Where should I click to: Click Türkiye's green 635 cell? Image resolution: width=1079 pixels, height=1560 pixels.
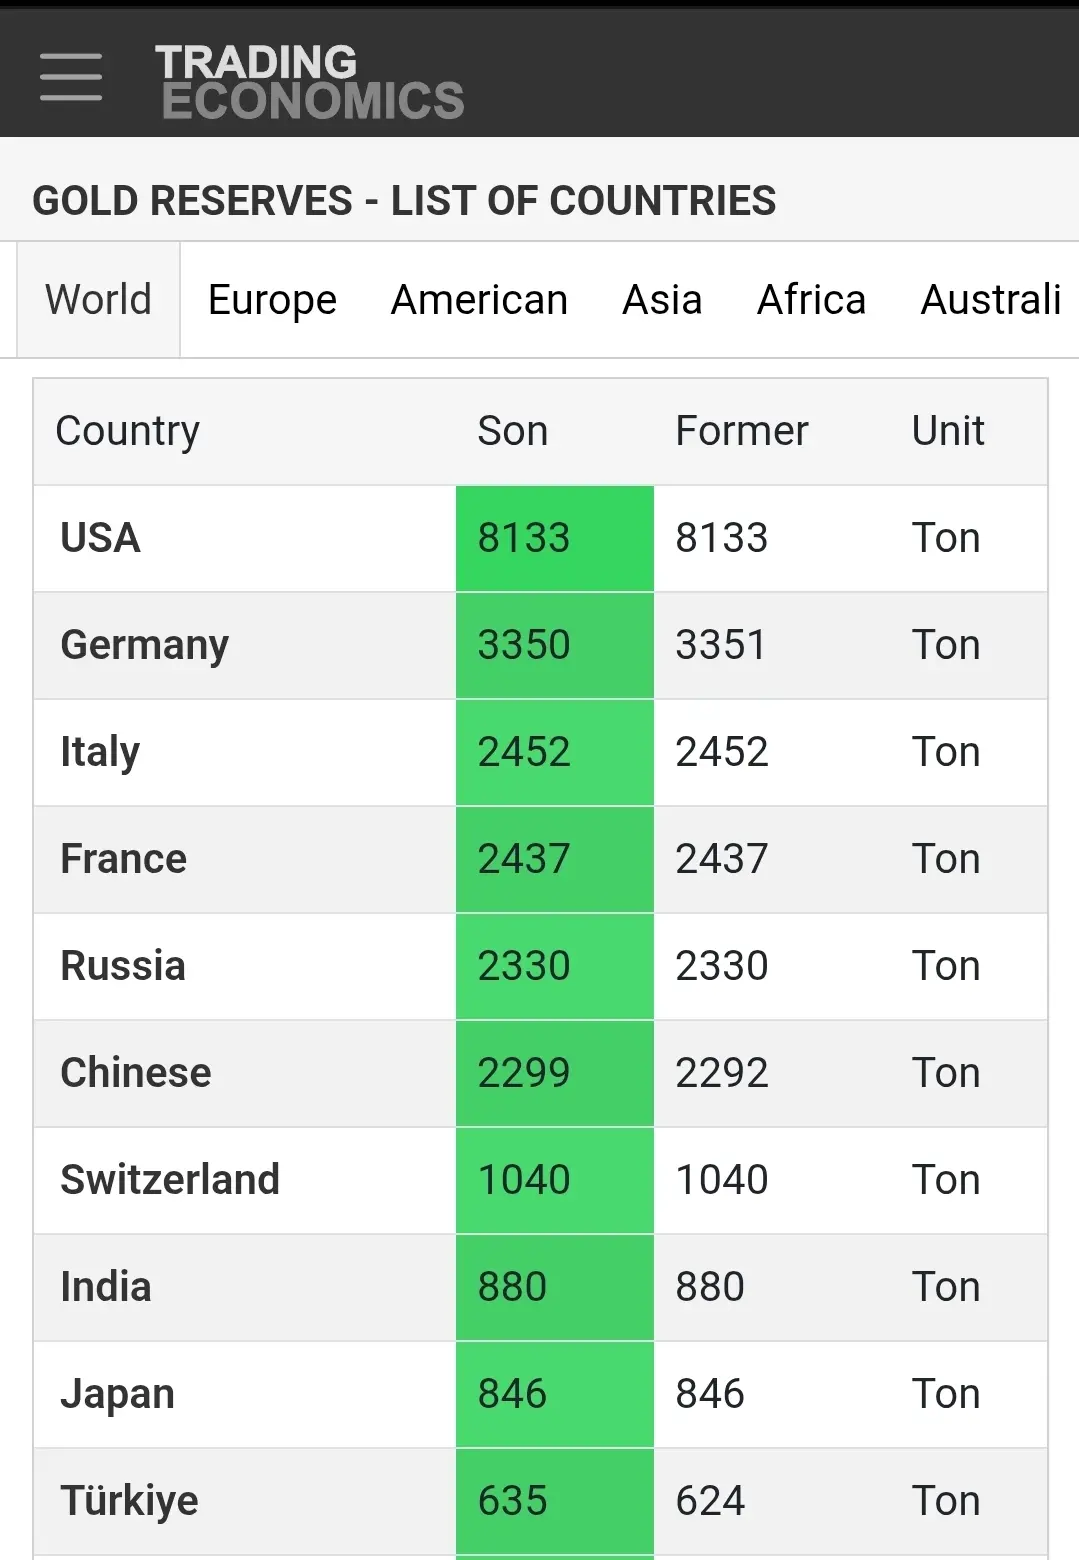point(554,1501)
